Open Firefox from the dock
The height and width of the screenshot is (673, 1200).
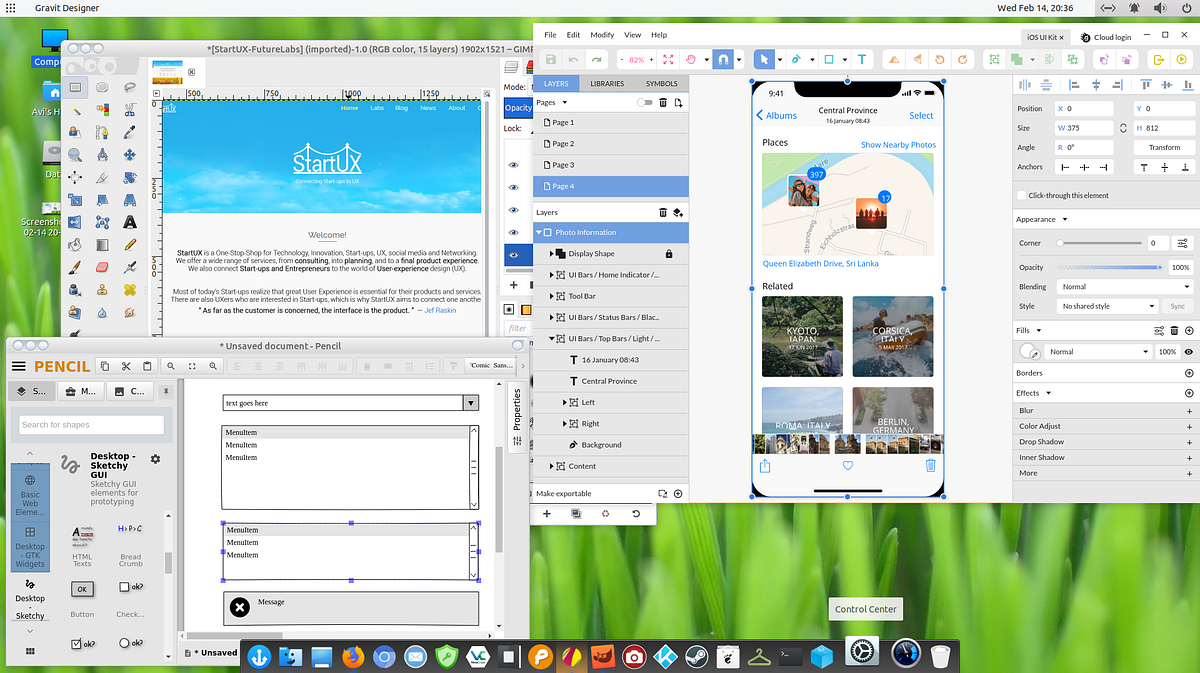(x=352, y=657)
